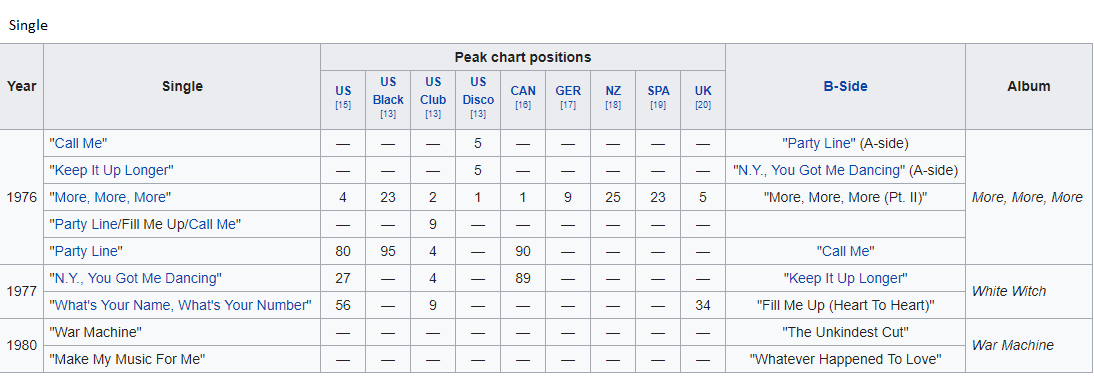
Task: Follow the "N.Y., You Got Me Dancing" 1977 single link
Action: click(x=136, y=278)
